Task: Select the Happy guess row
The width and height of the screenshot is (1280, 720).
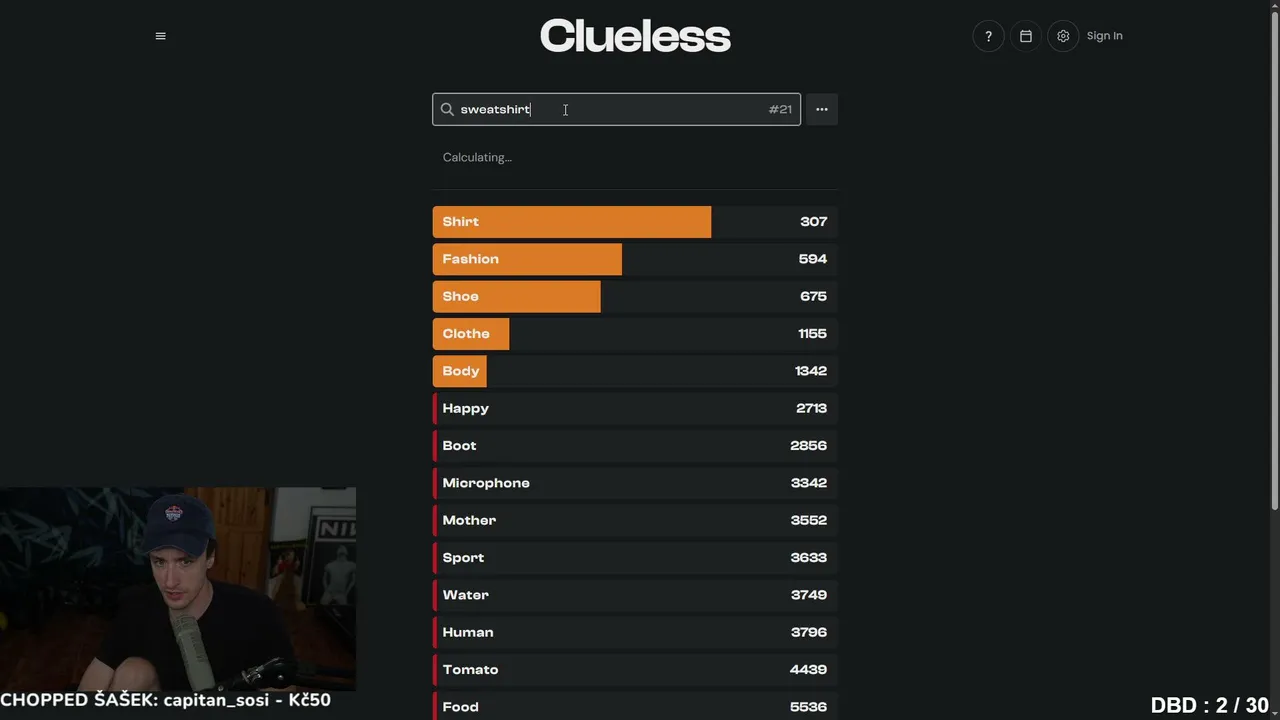Action: click(x=635, y=408)
